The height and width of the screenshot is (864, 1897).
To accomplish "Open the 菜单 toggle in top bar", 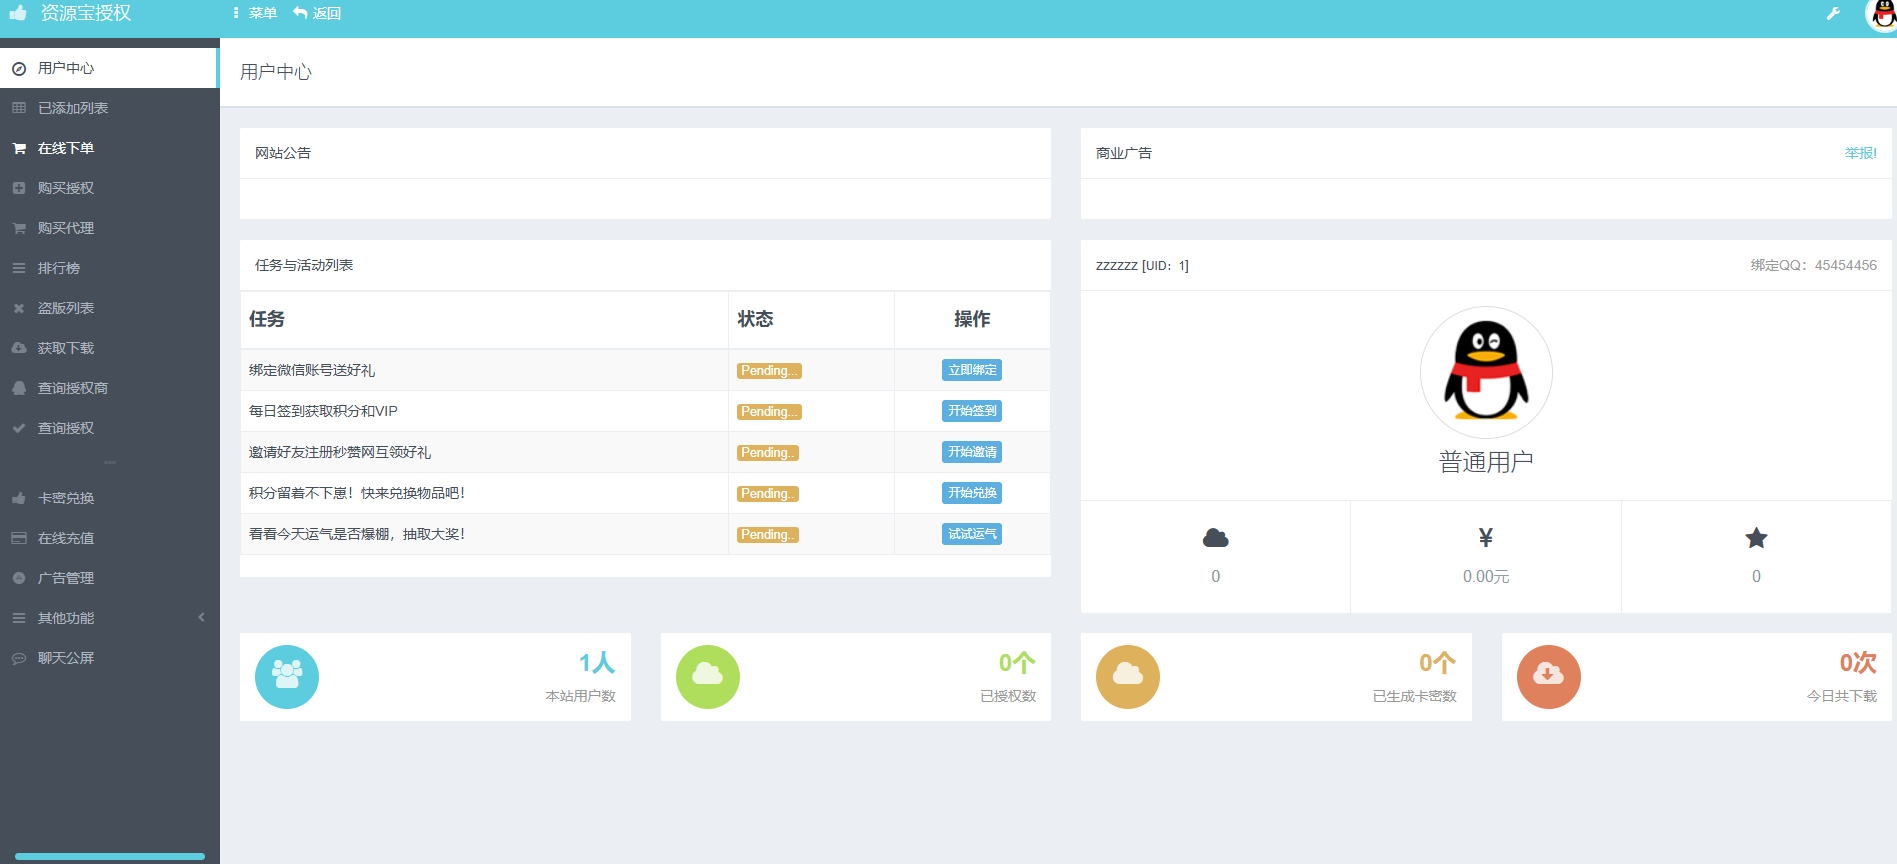I will click(255, 13).
